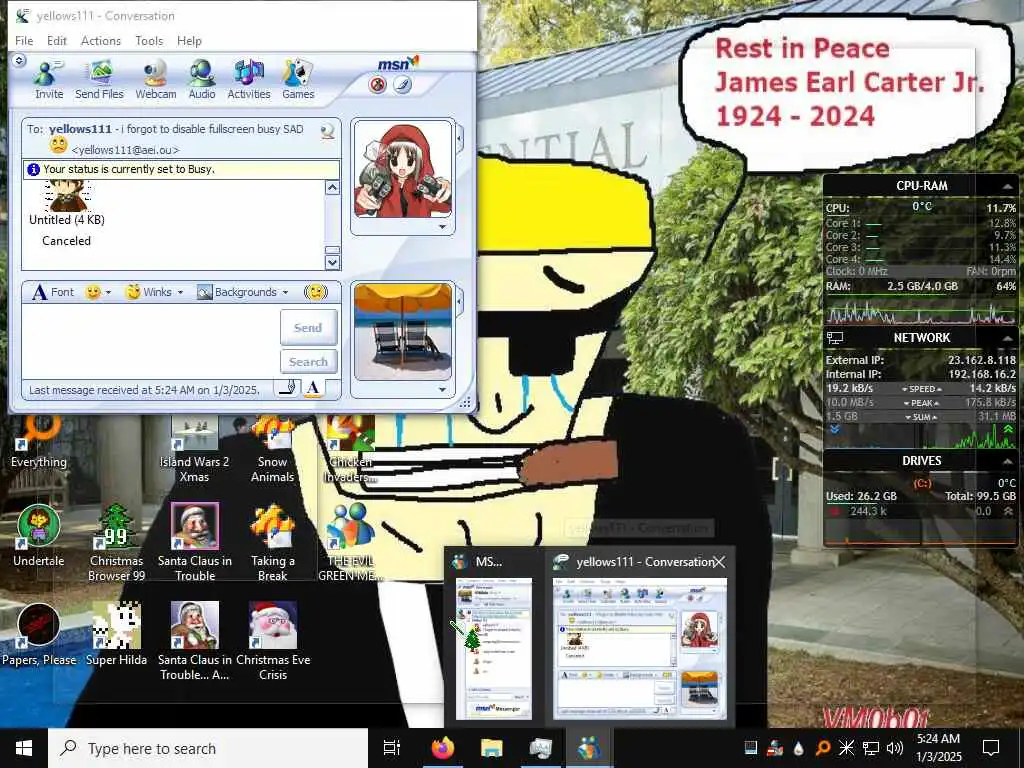This screenshot has height=768, width=1024.
Task: Select the Undertale desktop shortcut
Action: click(x=39, y=536)
